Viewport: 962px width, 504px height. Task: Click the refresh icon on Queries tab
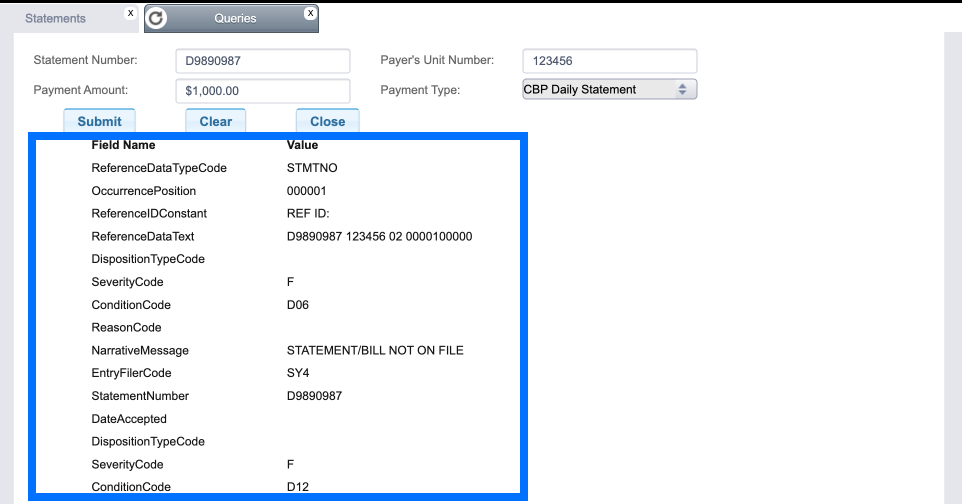pyautogui.click(x=157, y=18)
